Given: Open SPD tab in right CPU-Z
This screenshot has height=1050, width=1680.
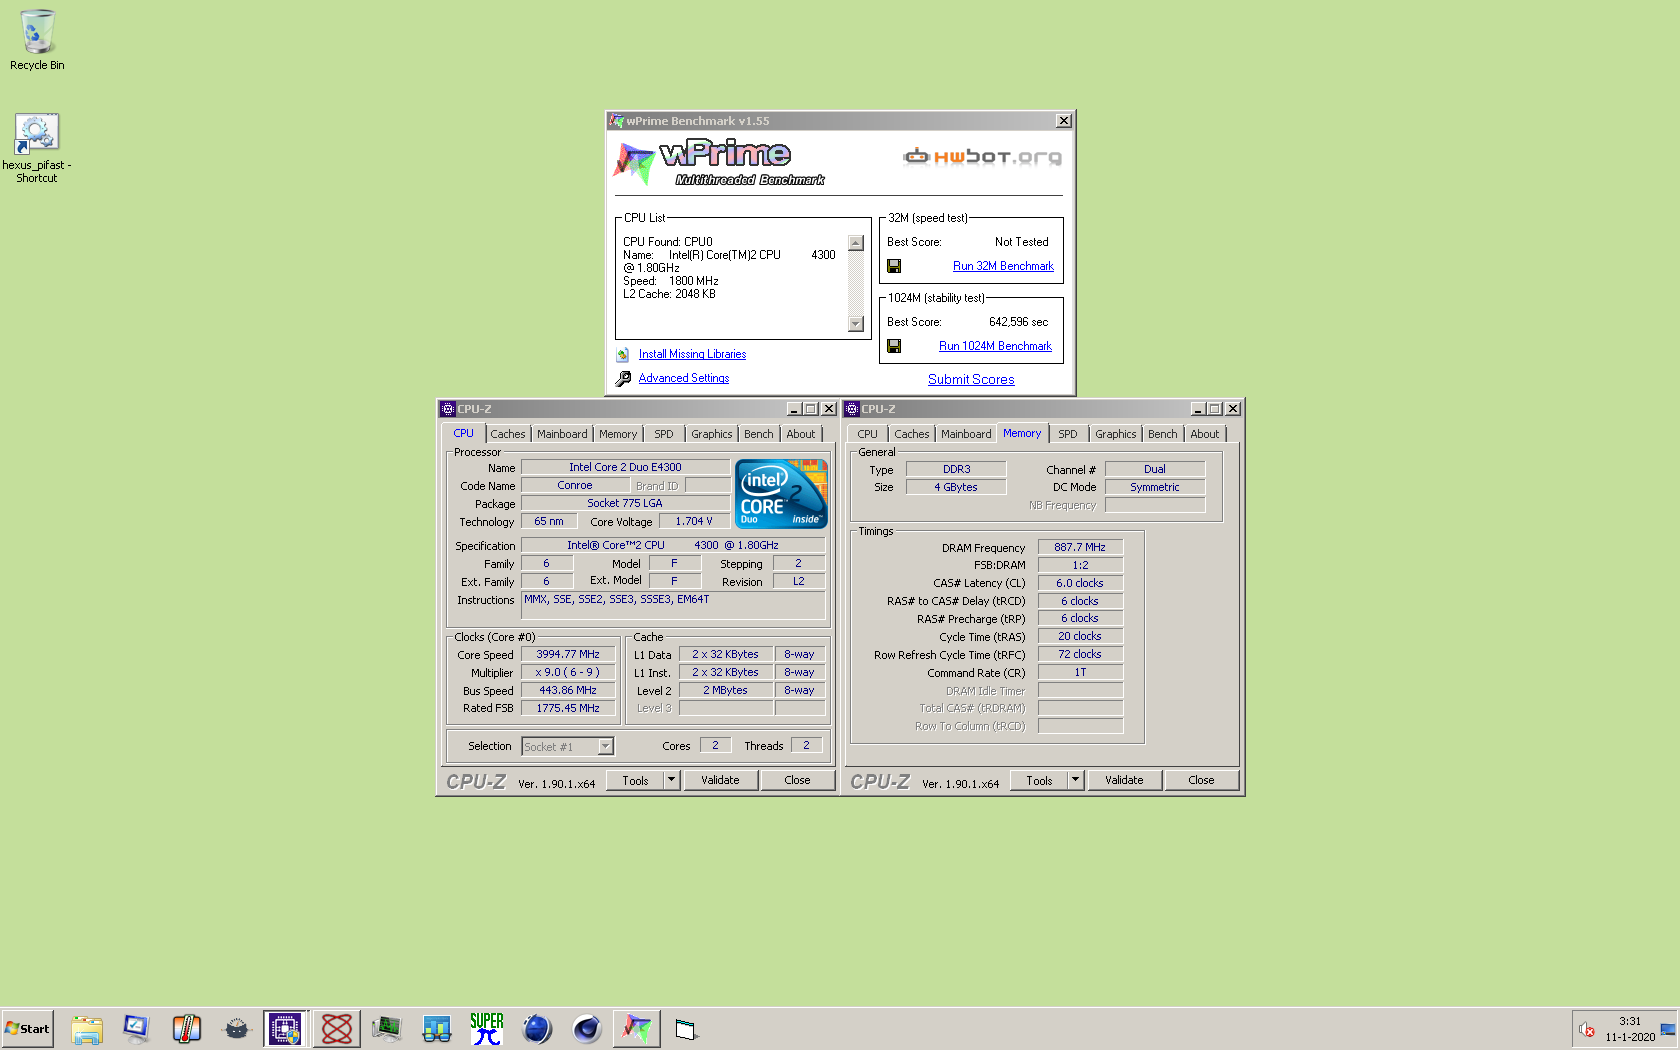Looking at the screenshot, I should pyautogui.click(x=1068, y=434).
